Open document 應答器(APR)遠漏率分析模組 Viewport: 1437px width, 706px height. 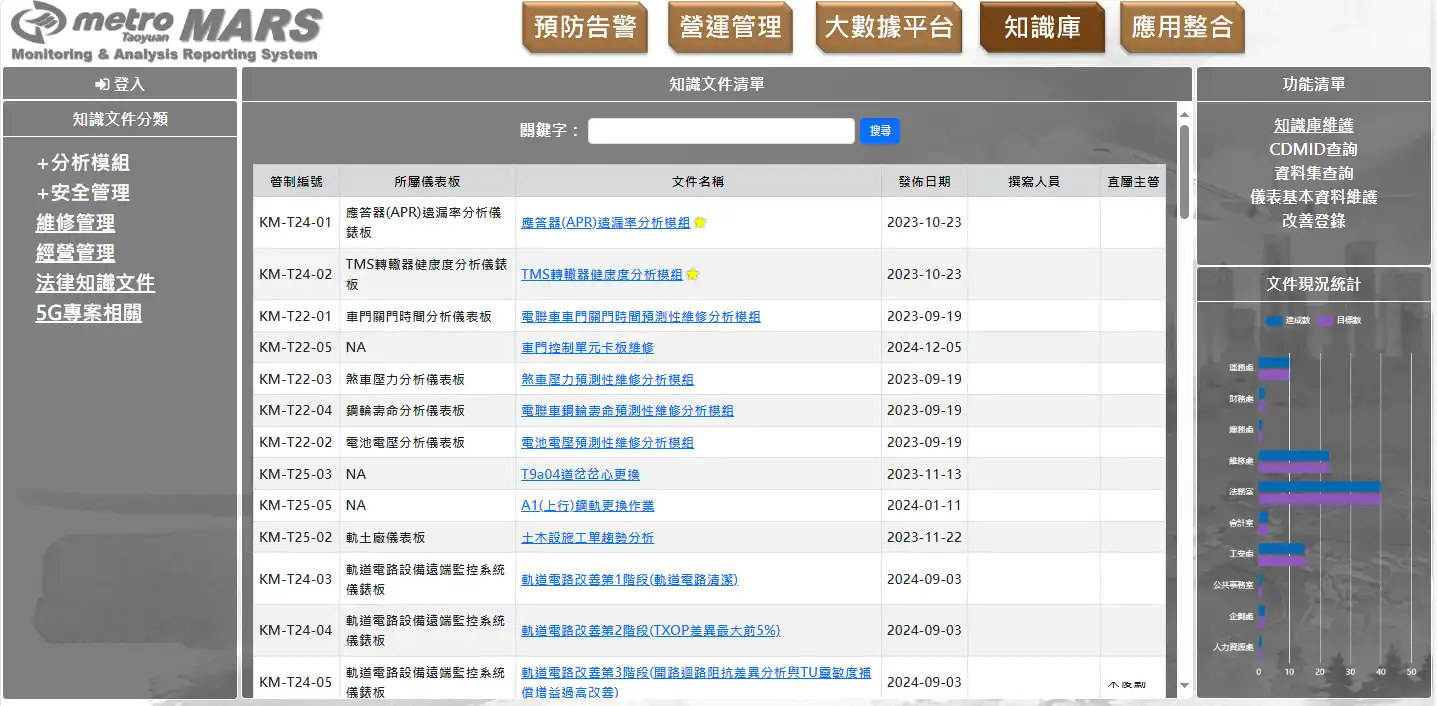coord(605,223)
